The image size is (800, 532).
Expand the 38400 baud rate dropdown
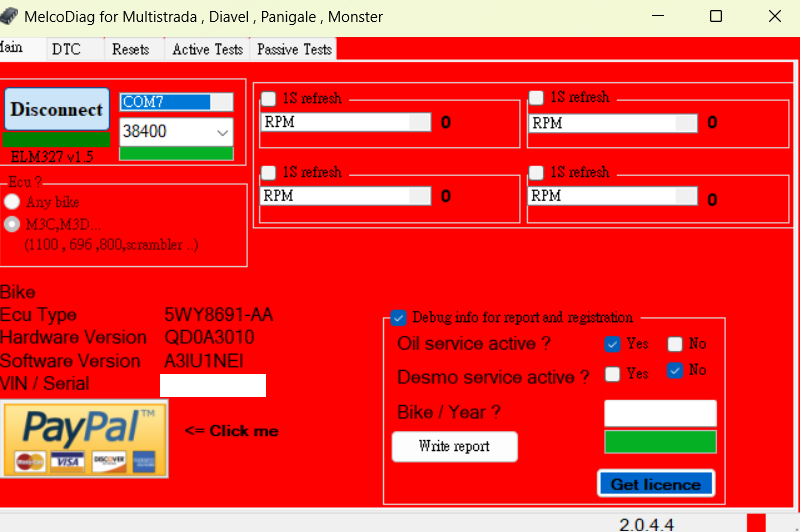[x=176, y=132]
